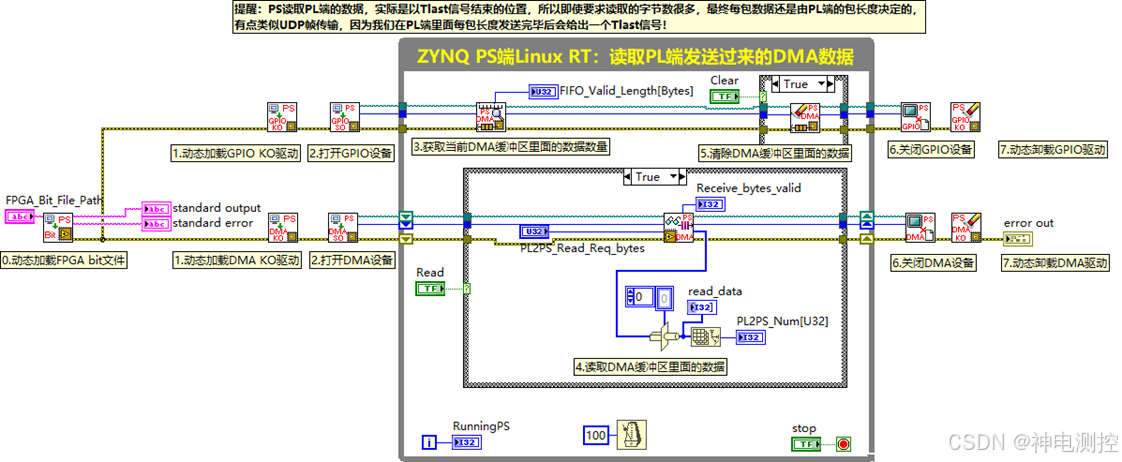Viewport: 1122px width, 462px height.
Task: Select the array constant element value 0
Action: (x=664, y=296)
